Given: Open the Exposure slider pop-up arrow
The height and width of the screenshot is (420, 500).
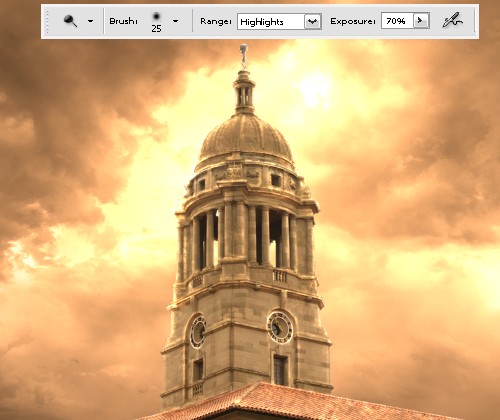Looking at the screenshot, I should [x=421, y=21].
